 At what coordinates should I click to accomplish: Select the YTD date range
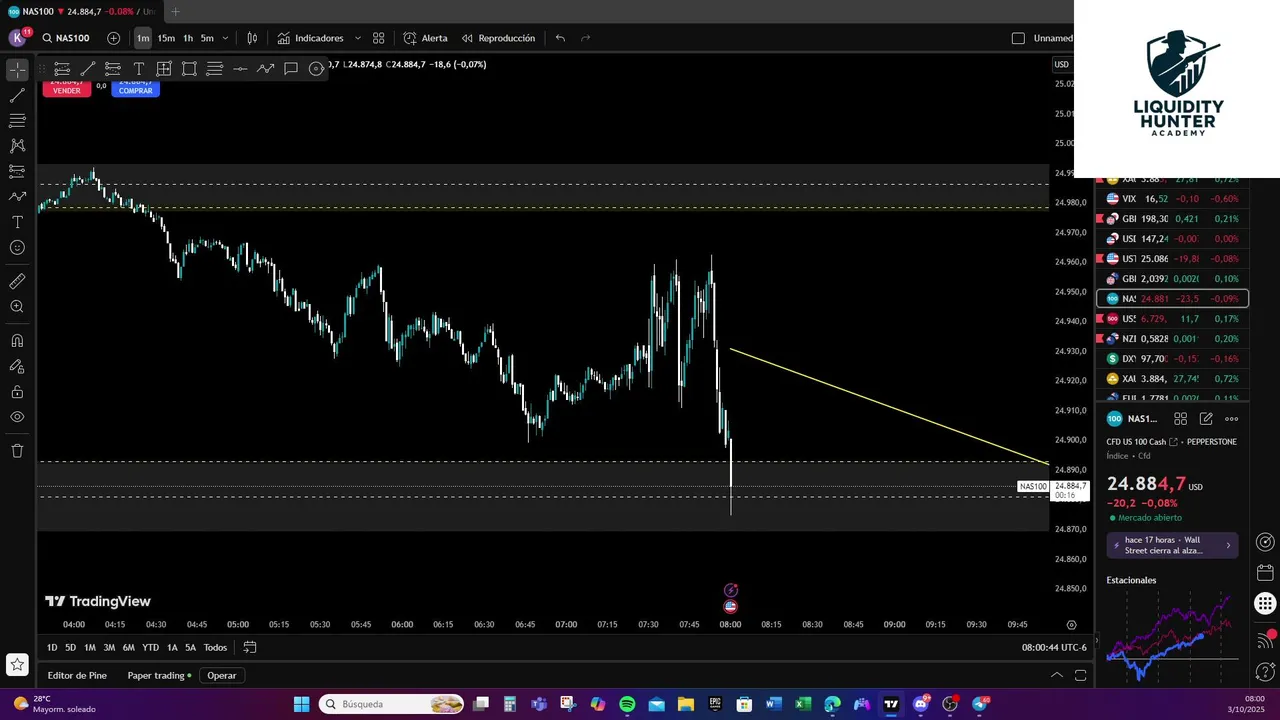[150, 647]
